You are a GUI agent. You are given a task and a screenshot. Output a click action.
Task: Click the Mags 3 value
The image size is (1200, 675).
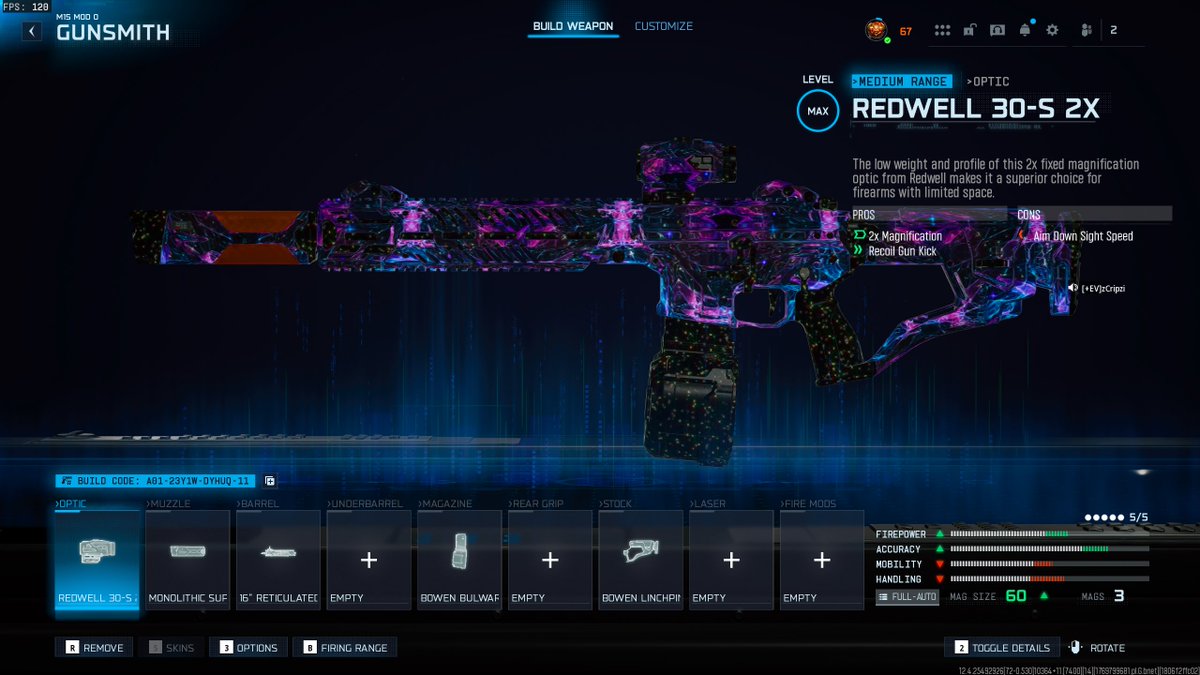pos(1119,596)
